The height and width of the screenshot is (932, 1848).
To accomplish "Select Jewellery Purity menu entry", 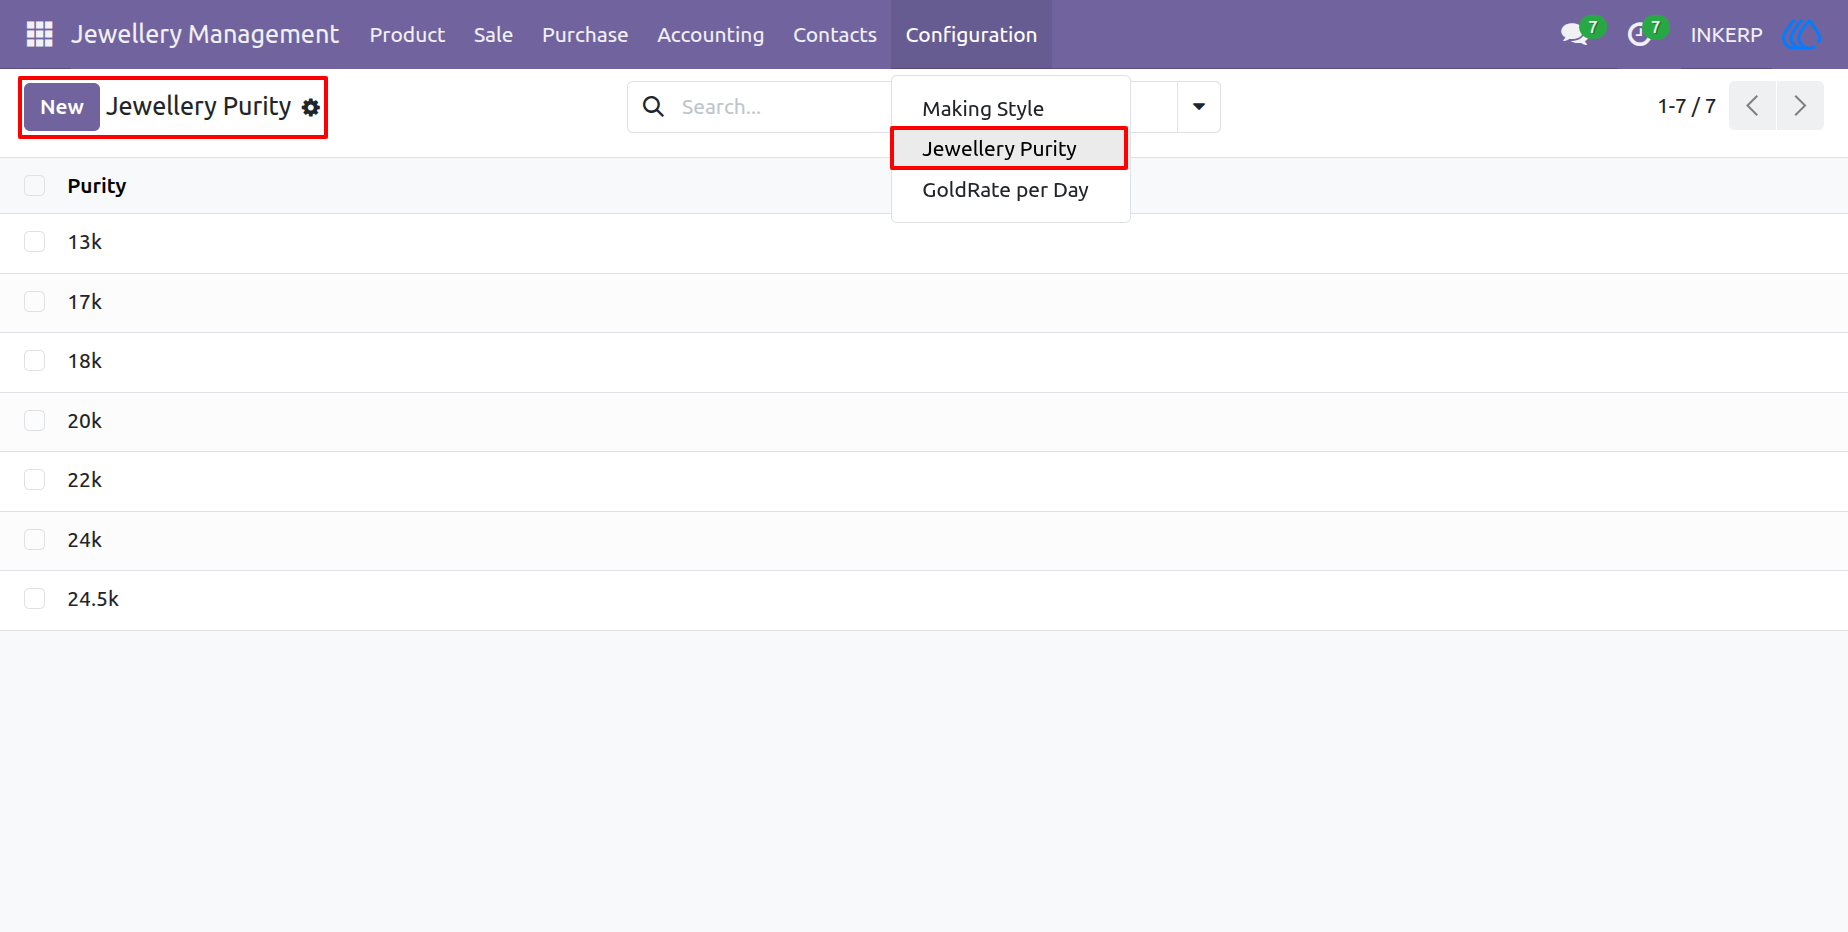I will (x=1010, y=149).
